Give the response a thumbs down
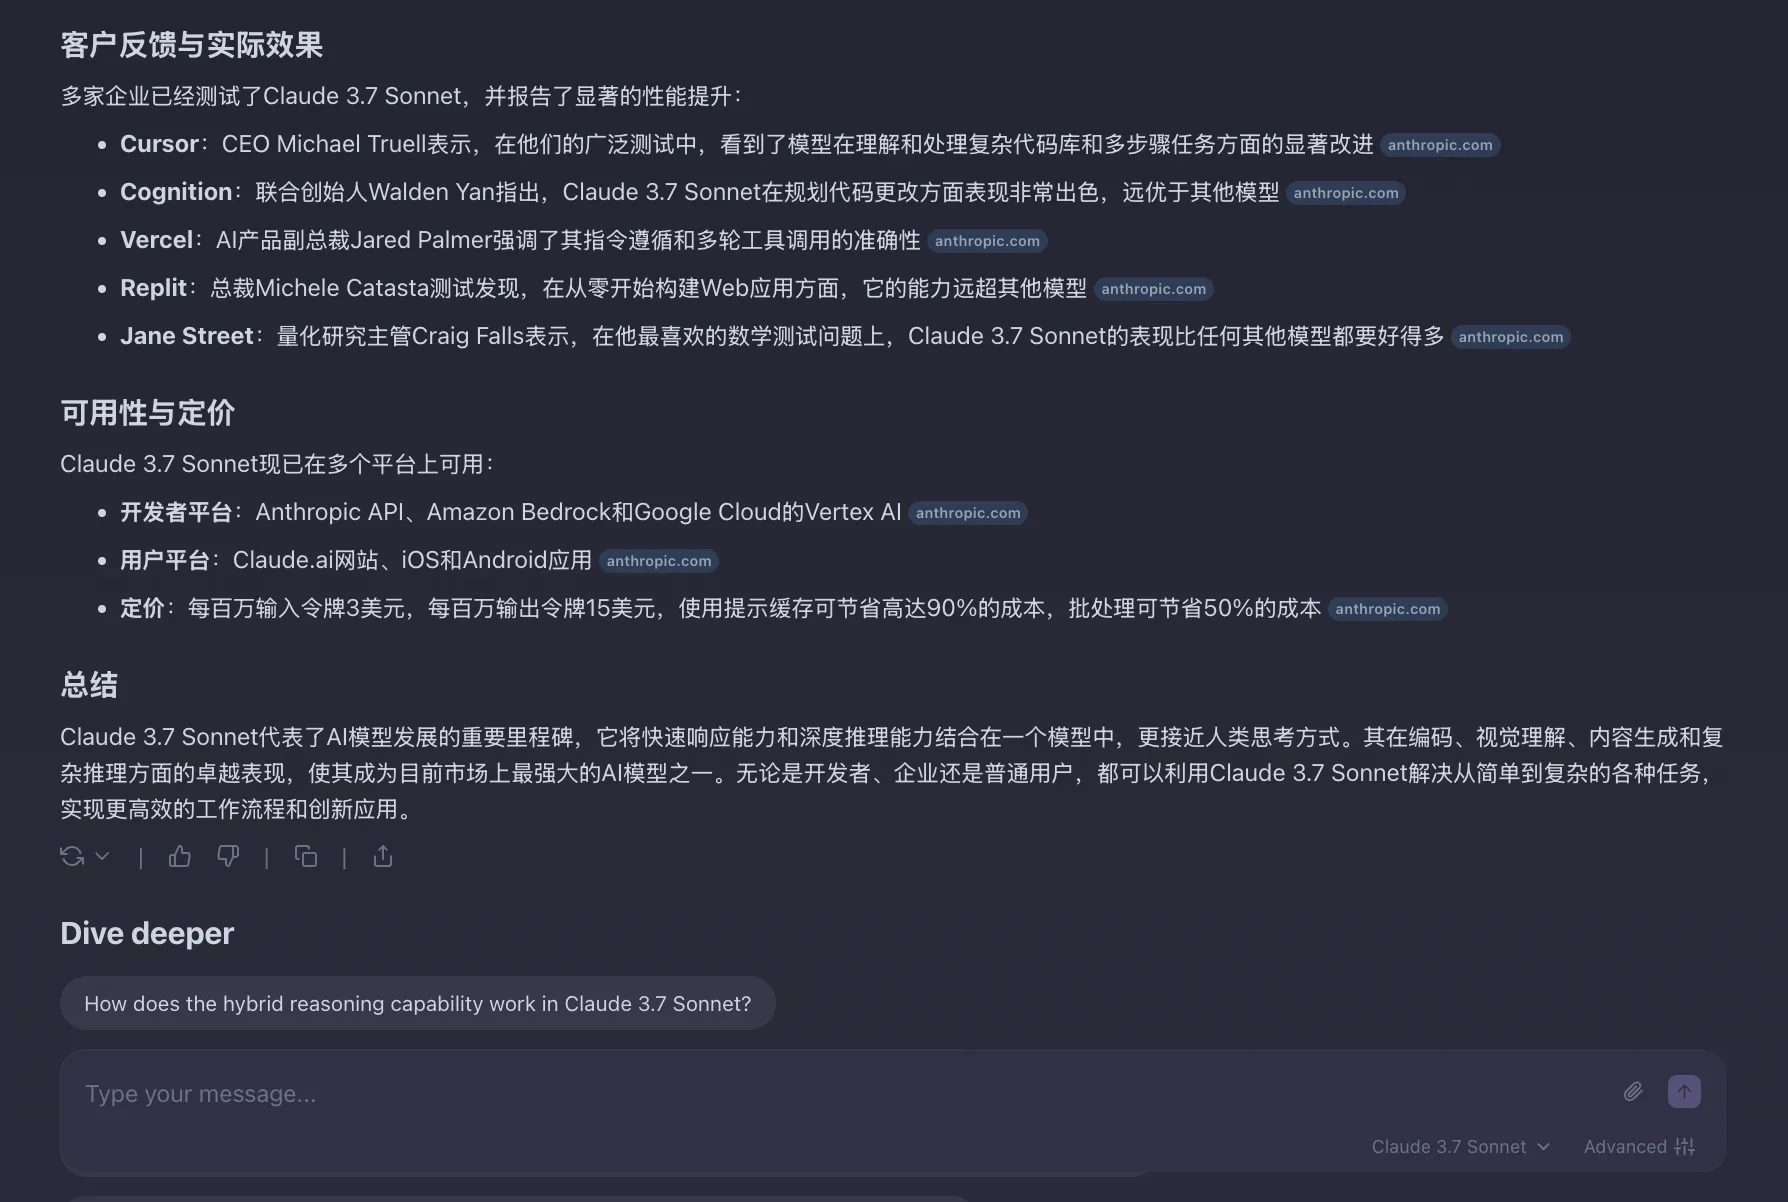The width and height of the screenshot is (1788, 1202). click(x=228, y=856)
